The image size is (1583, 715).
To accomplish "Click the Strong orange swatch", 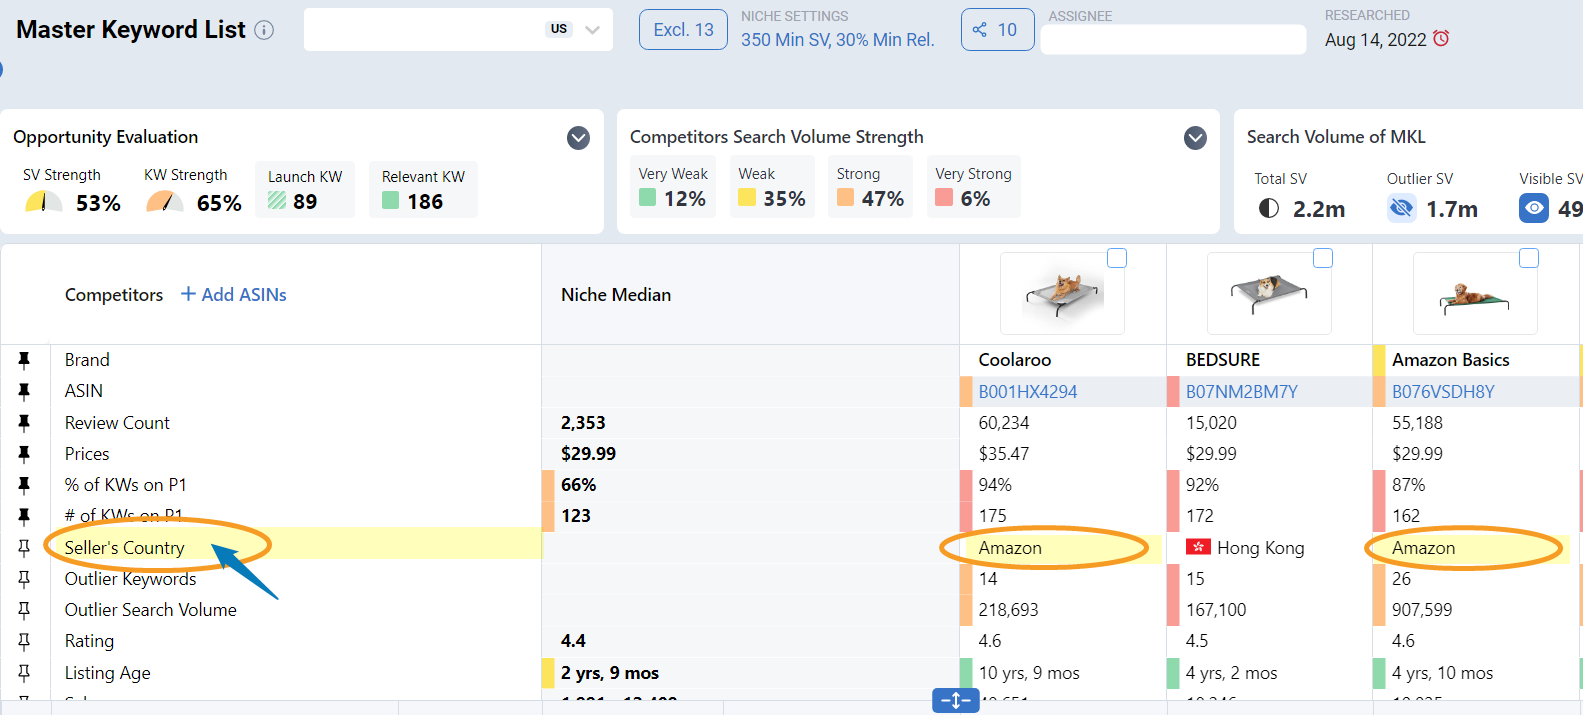I will tap(846, 198).
